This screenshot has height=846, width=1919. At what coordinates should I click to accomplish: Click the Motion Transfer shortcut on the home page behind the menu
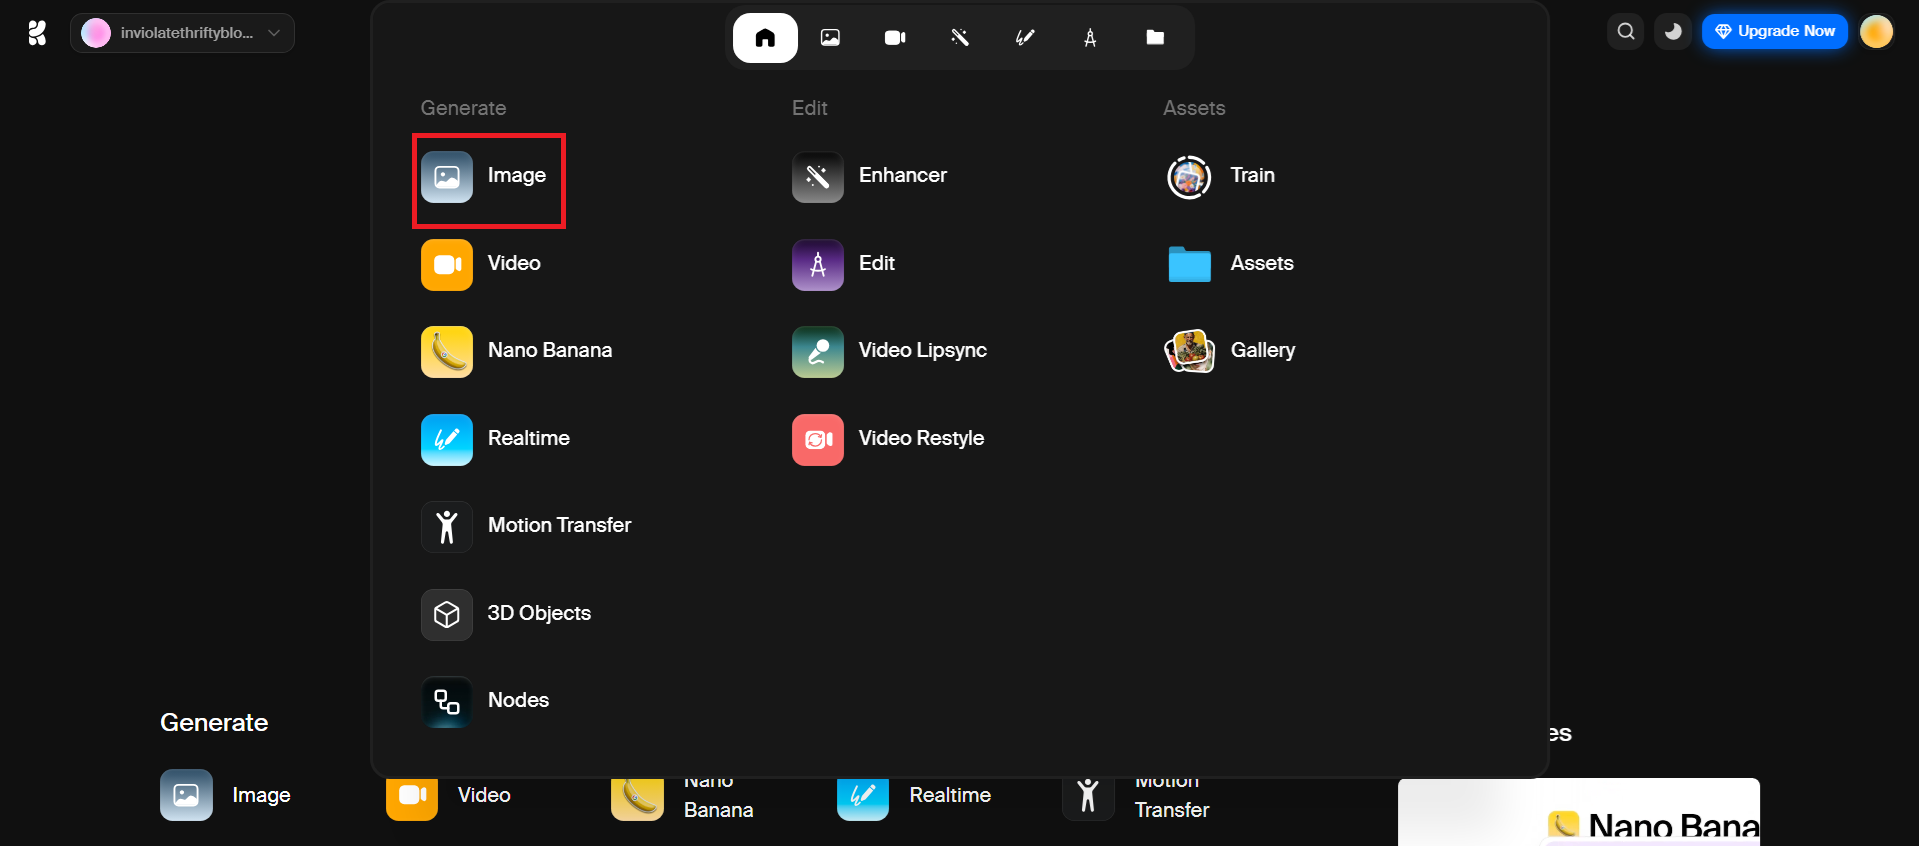pyautogui.click(x=1137, y=799)
